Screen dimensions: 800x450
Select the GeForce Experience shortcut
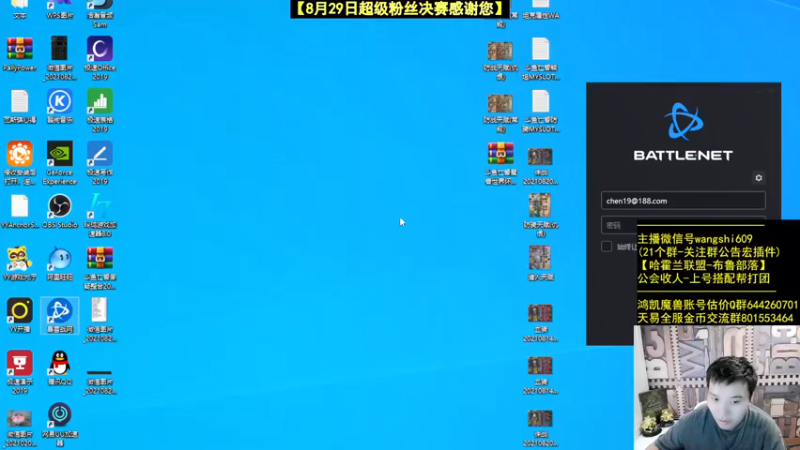(60, 163)
